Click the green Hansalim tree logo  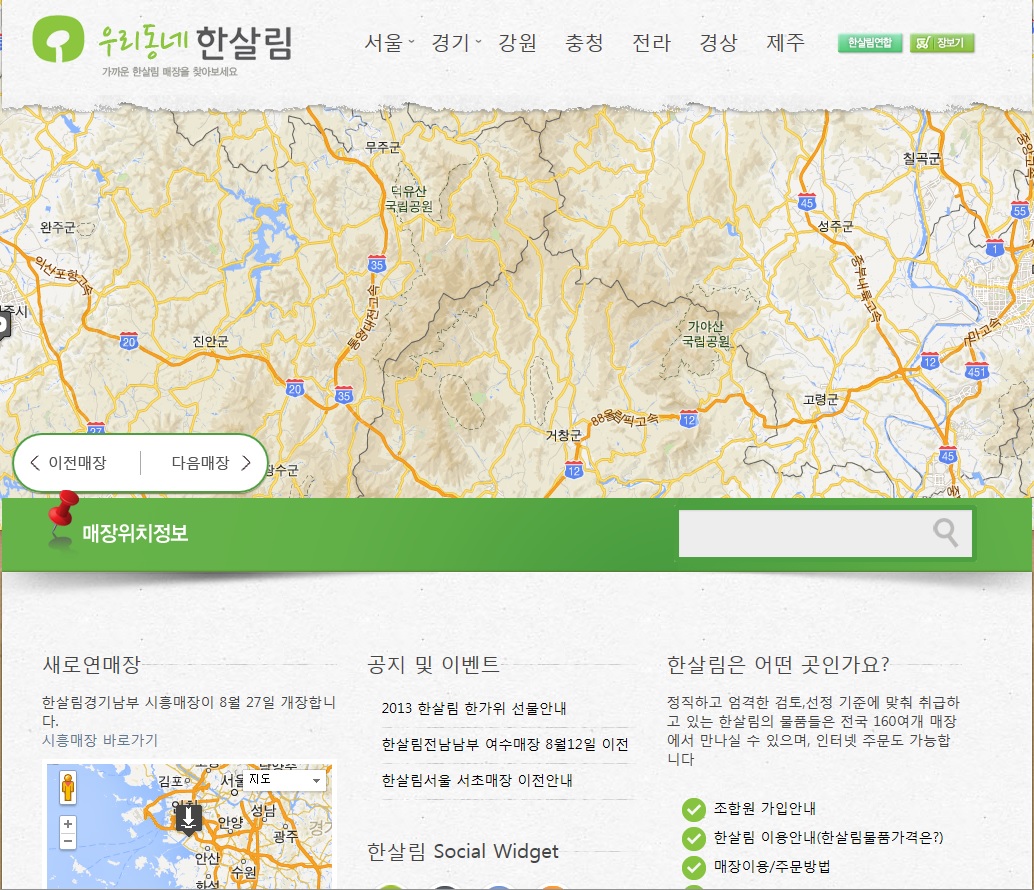(58, 39)
